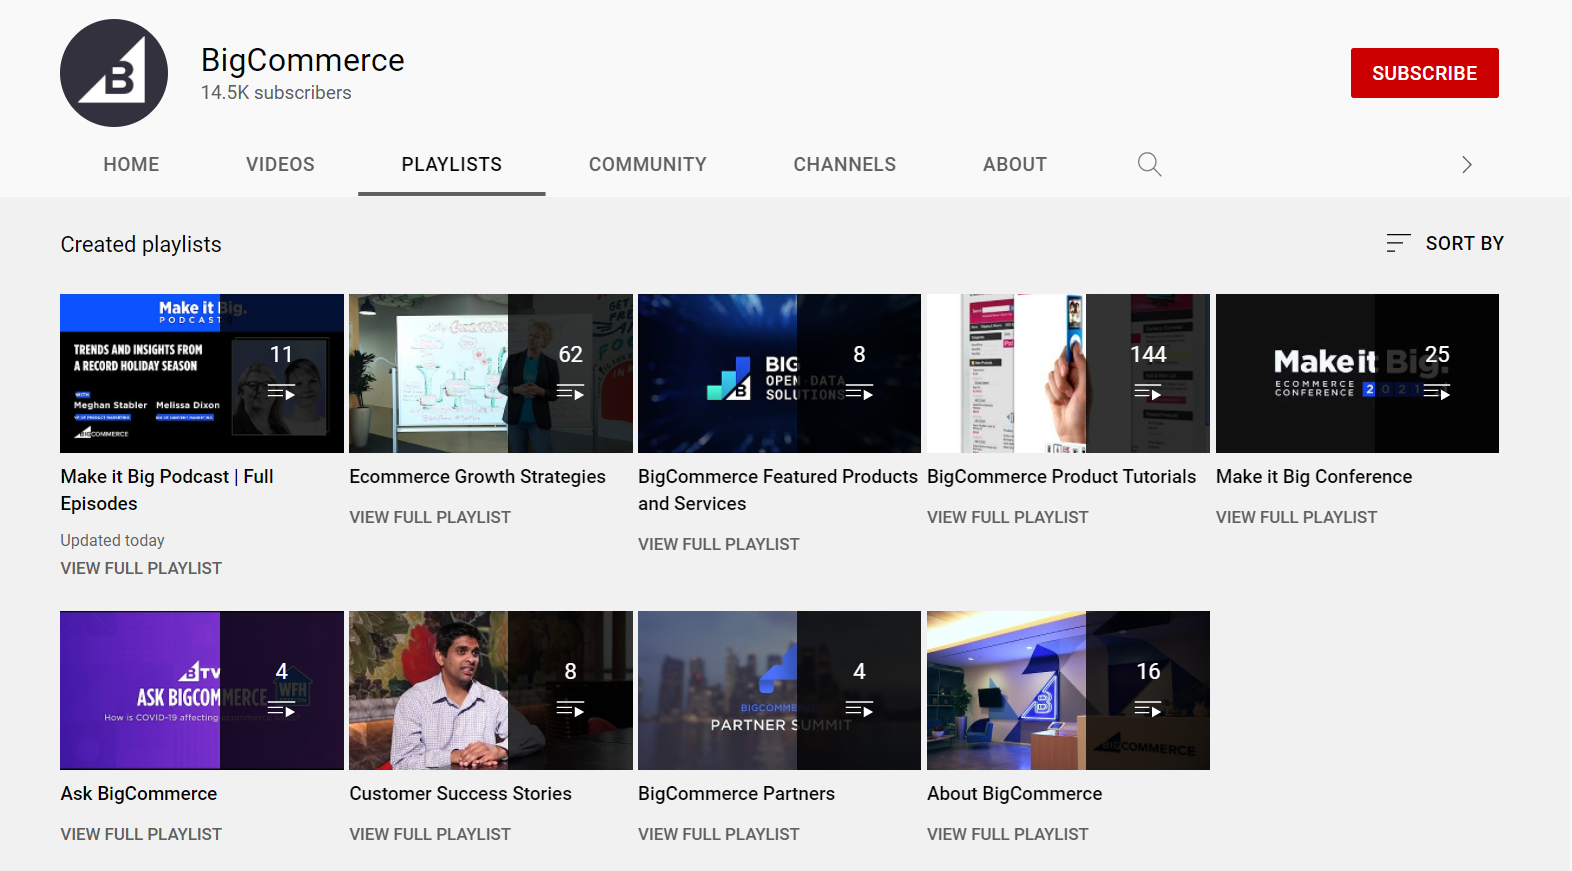
Task: Click the Ask BigCommerce title link
Action: pos(139,794)
